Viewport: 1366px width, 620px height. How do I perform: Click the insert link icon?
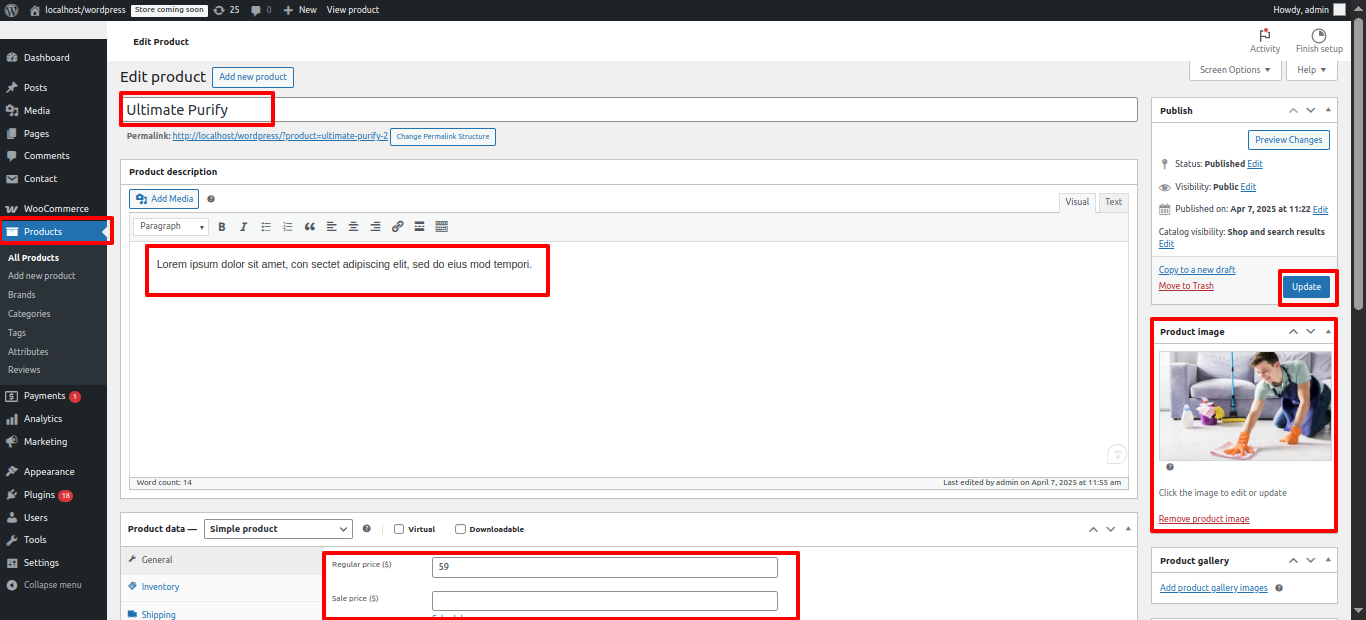point(397,227)
